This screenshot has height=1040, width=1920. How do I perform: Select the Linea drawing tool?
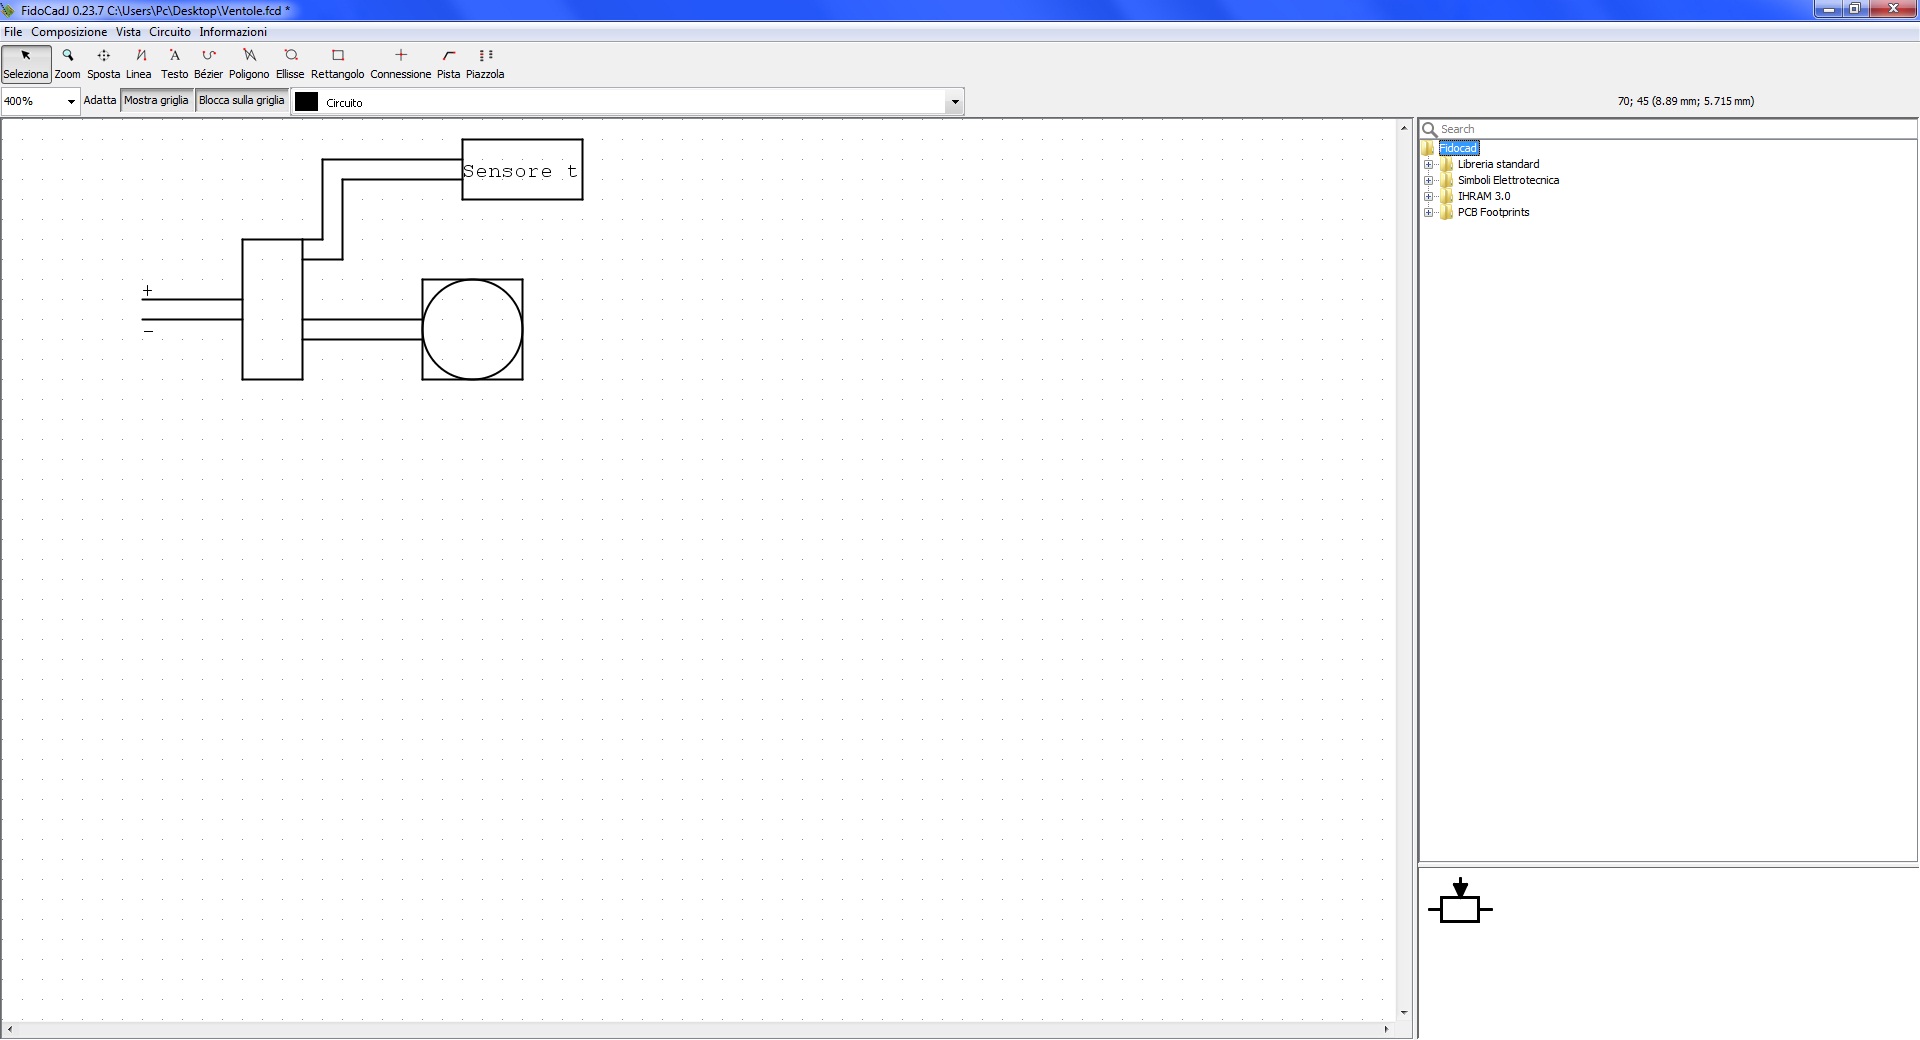click(x=139, y=64)
